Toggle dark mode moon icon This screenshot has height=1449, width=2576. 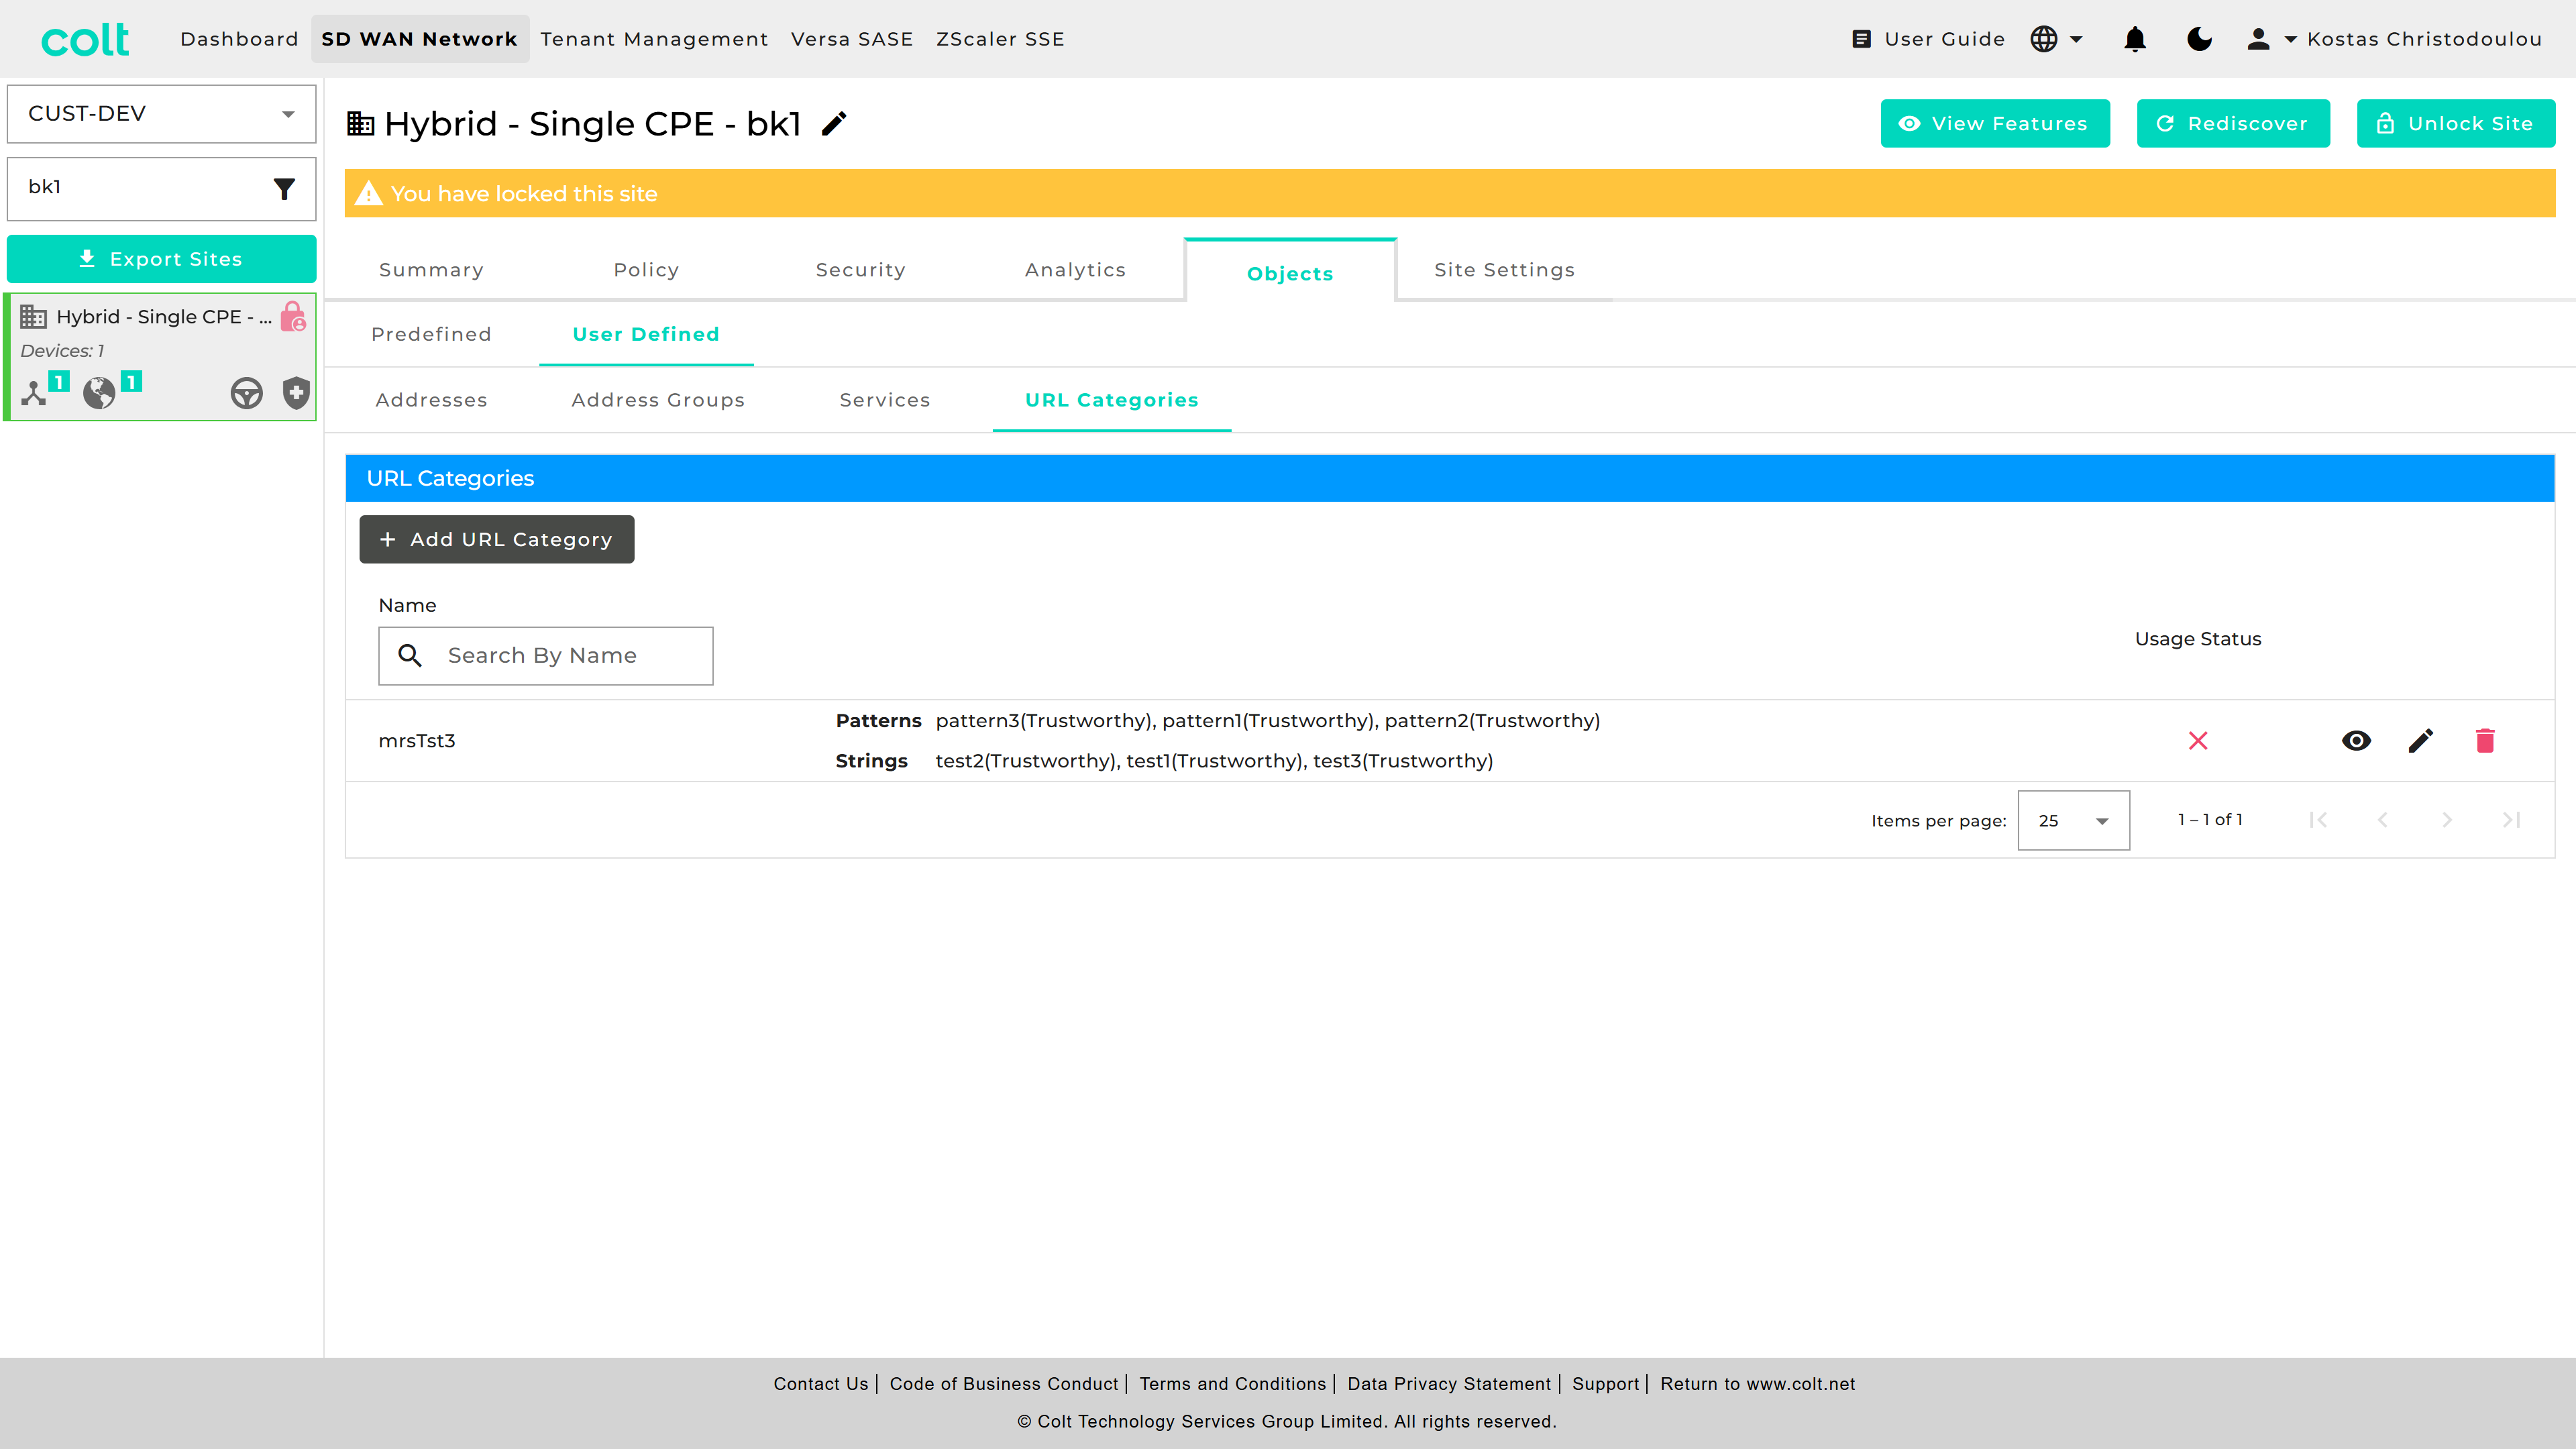coord(2199,39)
